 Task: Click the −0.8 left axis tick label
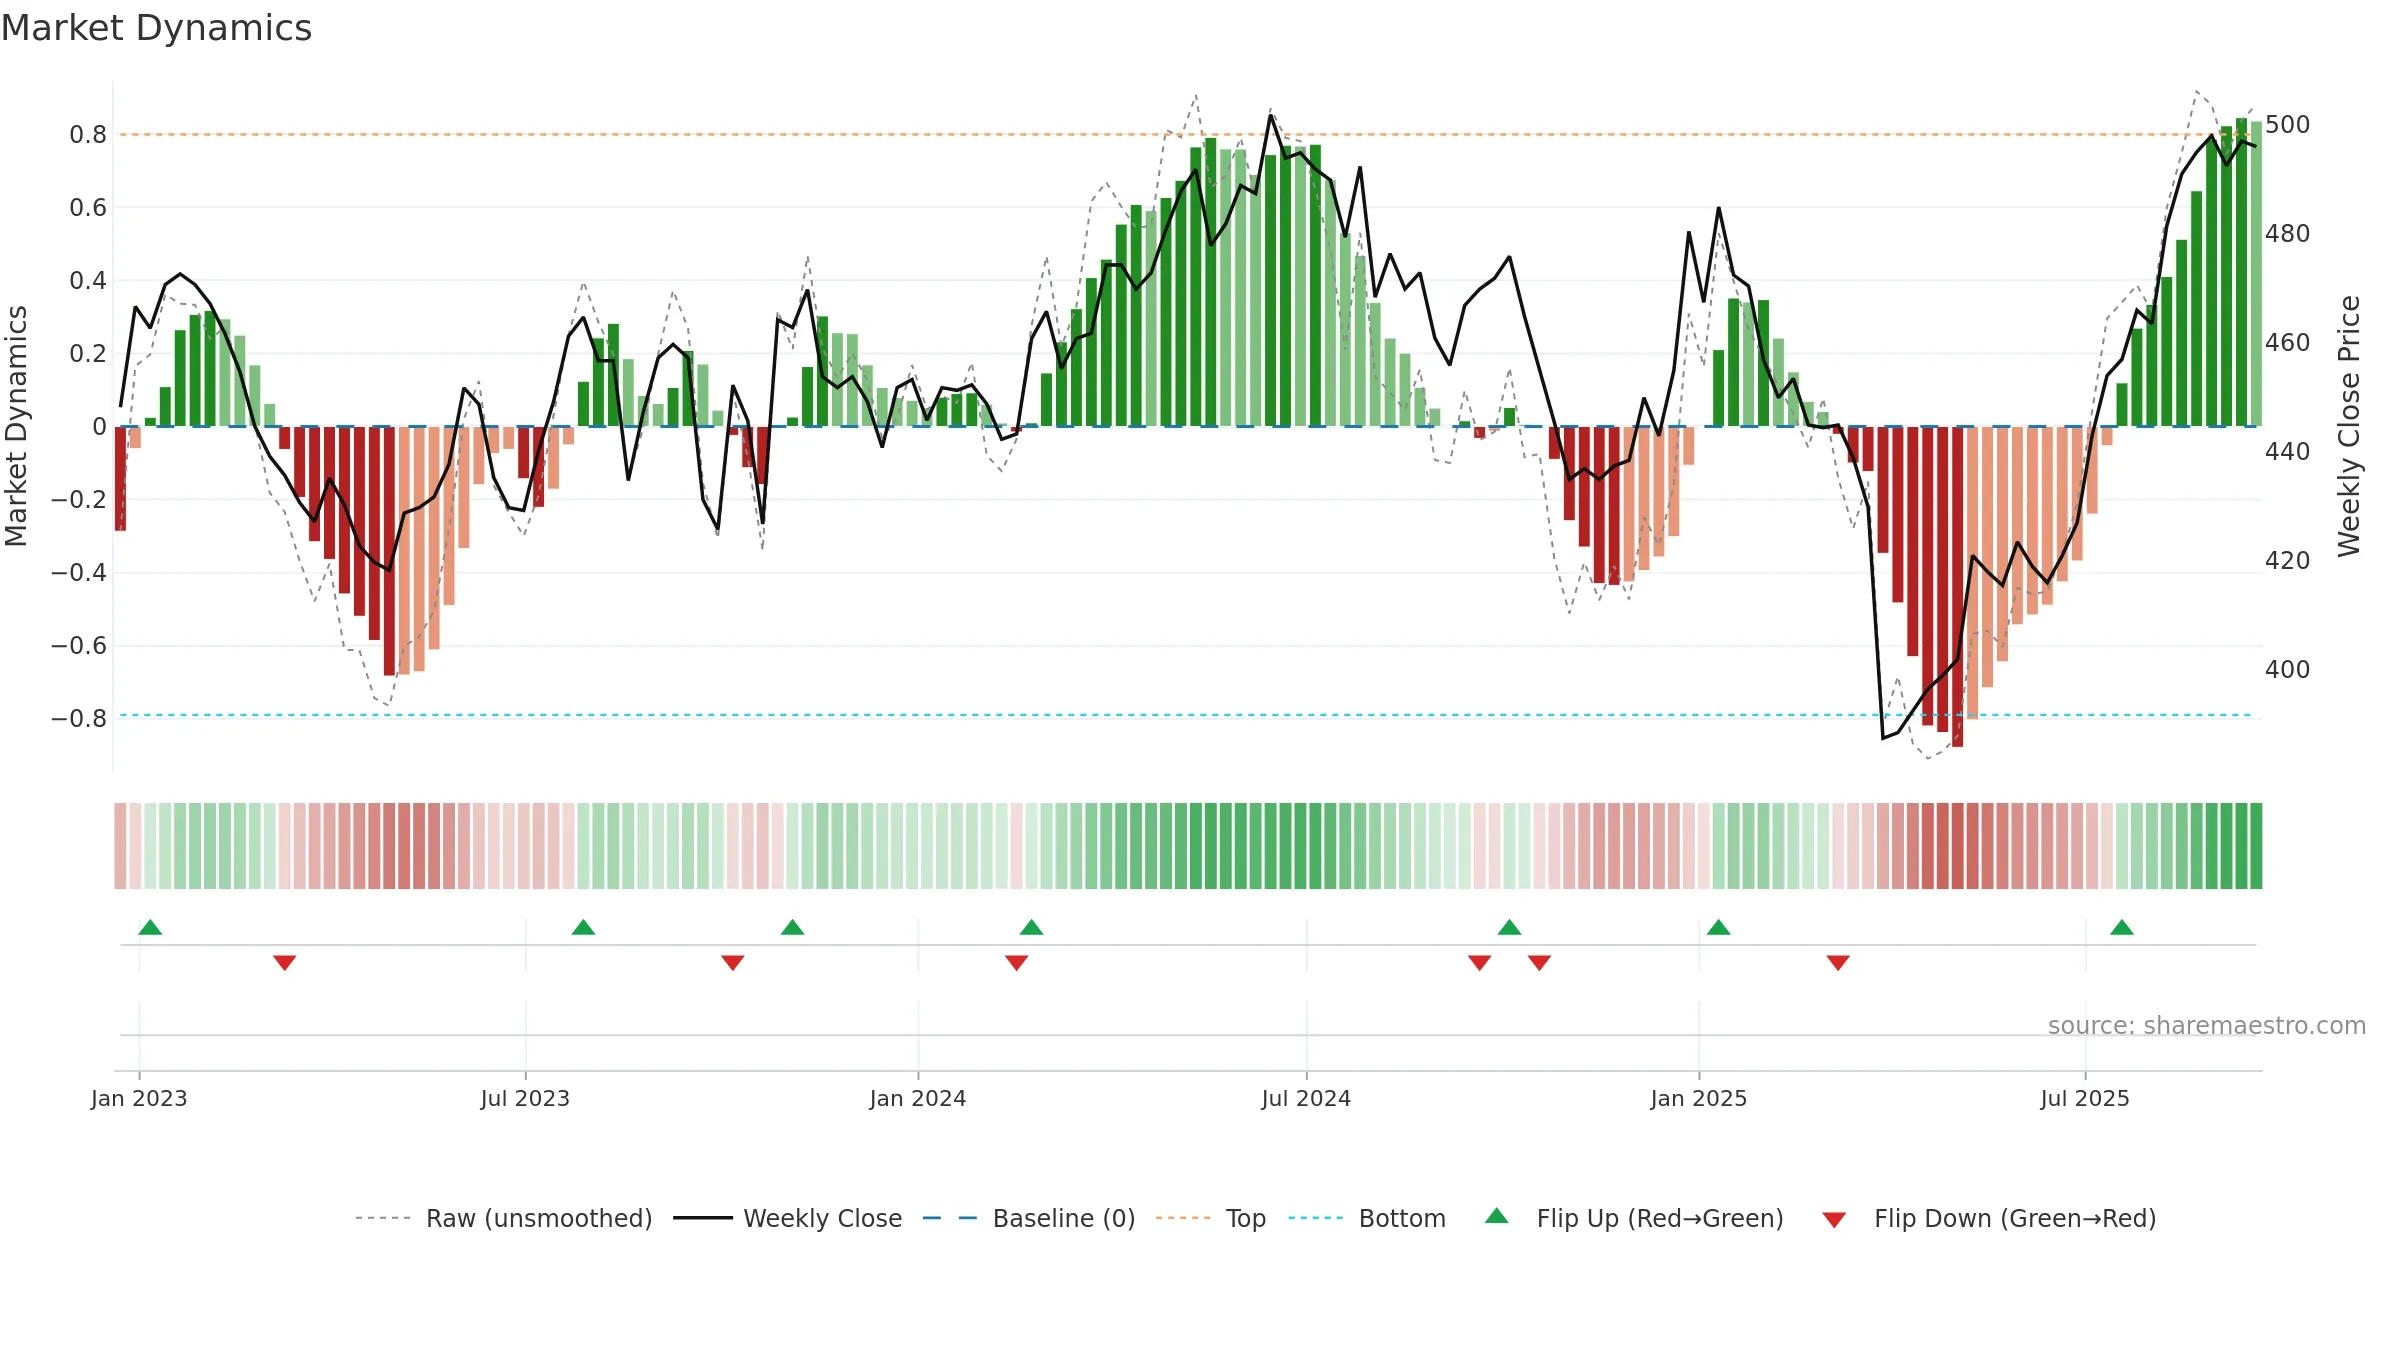click(x=79, y=719)
